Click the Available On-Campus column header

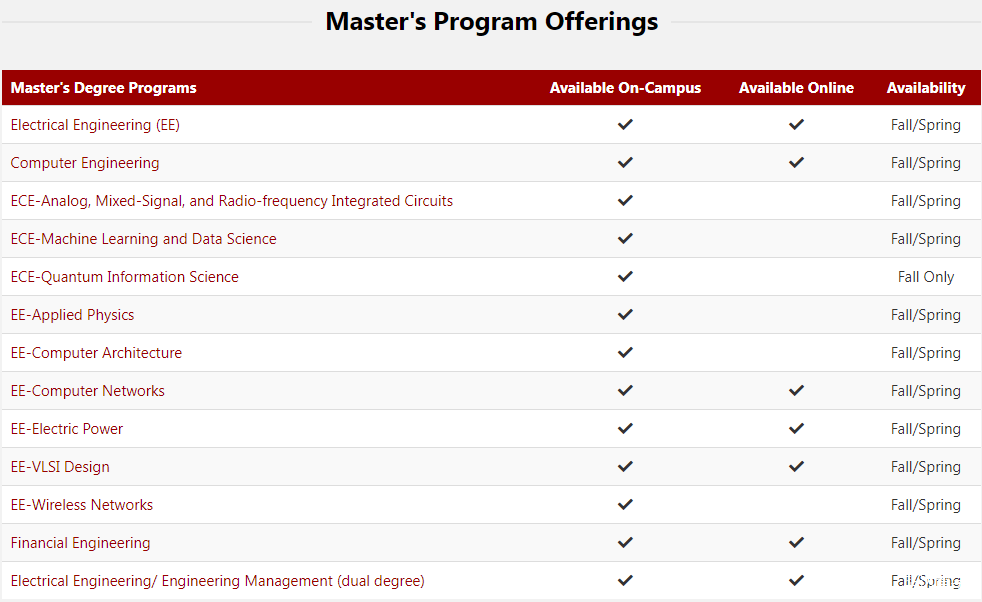pyautogui.click(x=625, y=88)
